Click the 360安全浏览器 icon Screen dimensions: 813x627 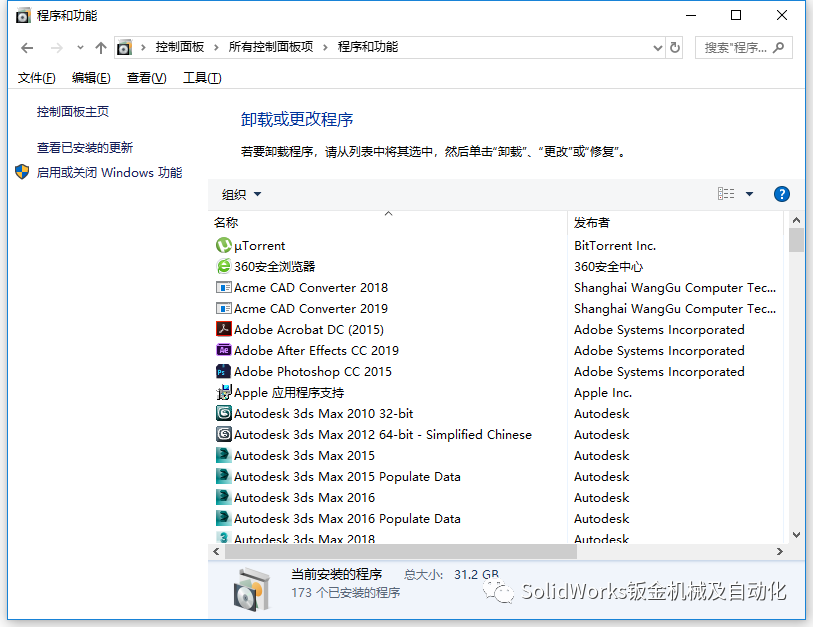tap(223, 266)
